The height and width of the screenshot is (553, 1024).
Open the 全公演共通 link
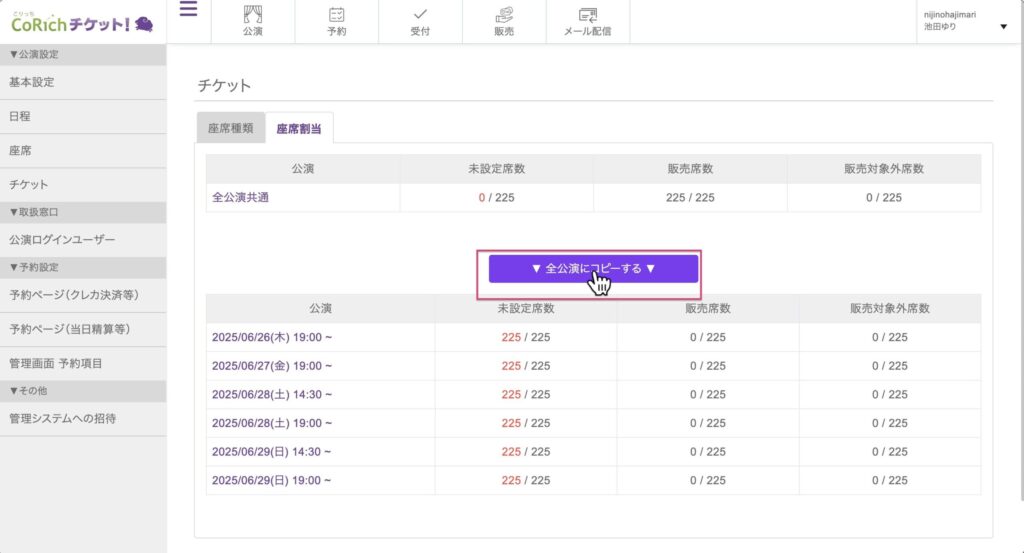tap(240, 197)
